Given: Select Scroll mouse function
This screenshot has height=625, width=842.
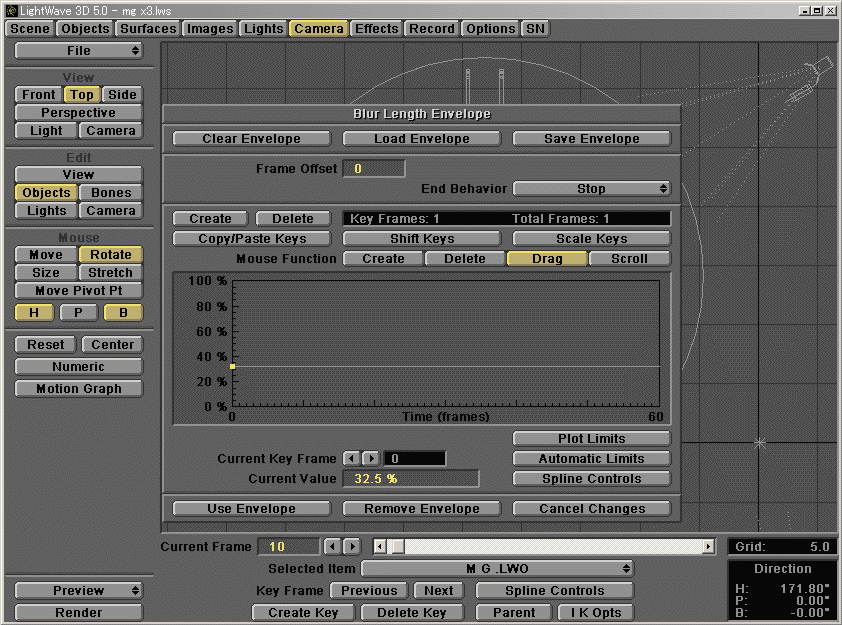Looking at the screenshot, I should 629,258.
